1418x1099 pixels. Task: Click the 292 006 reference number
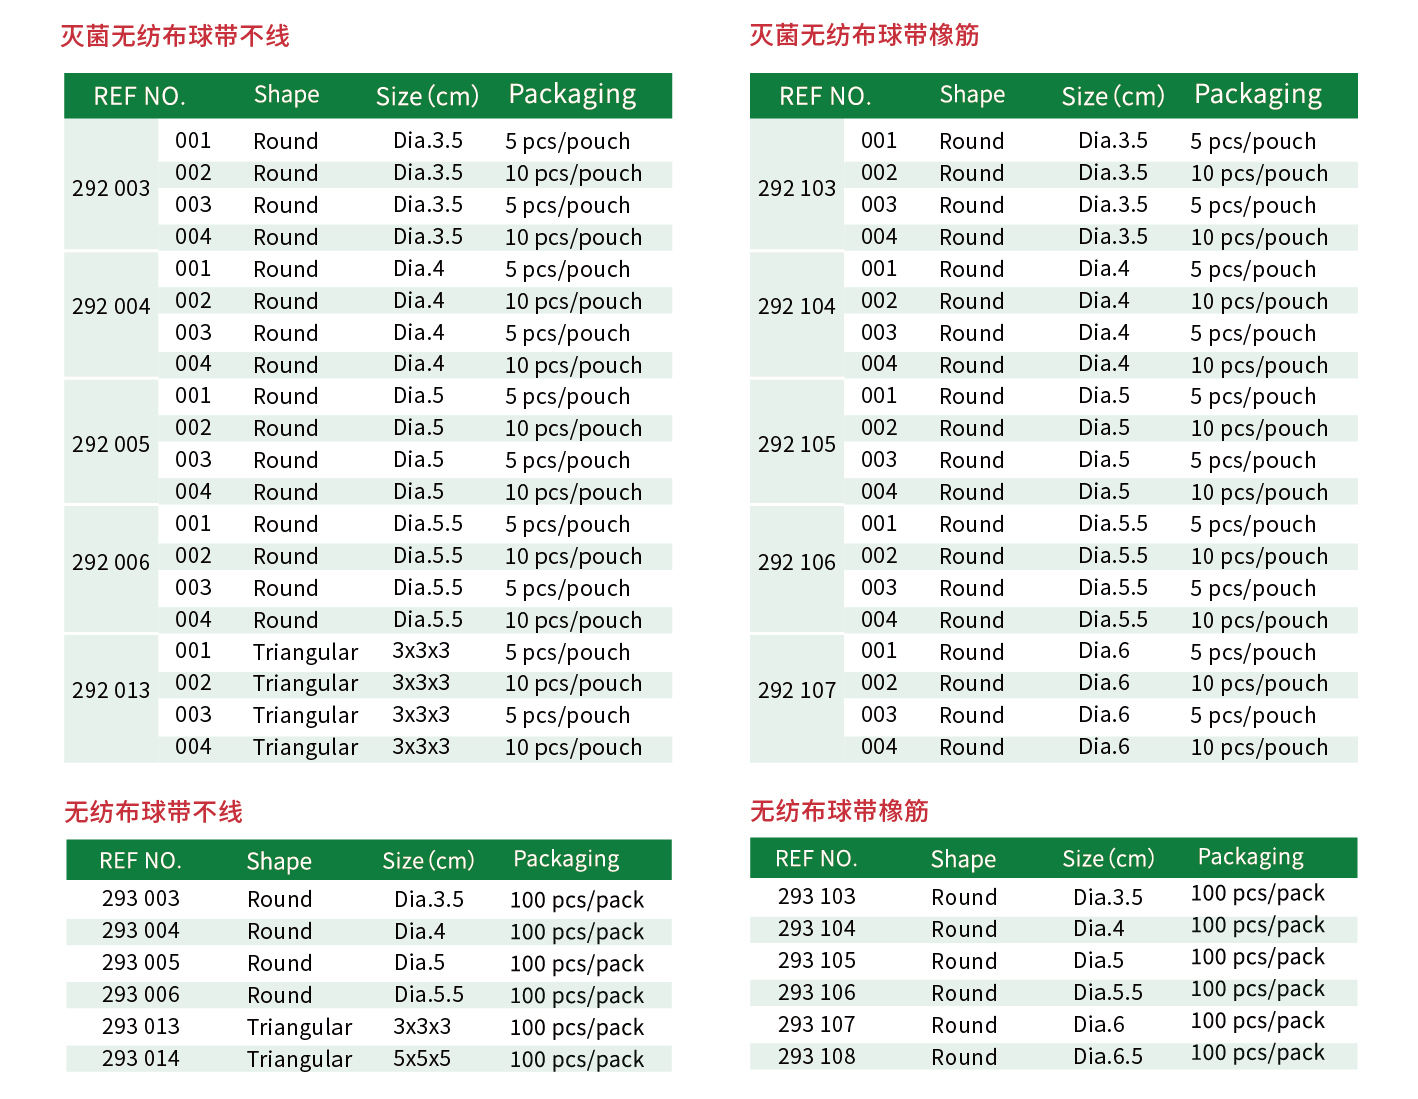click(x=111, y=562)
